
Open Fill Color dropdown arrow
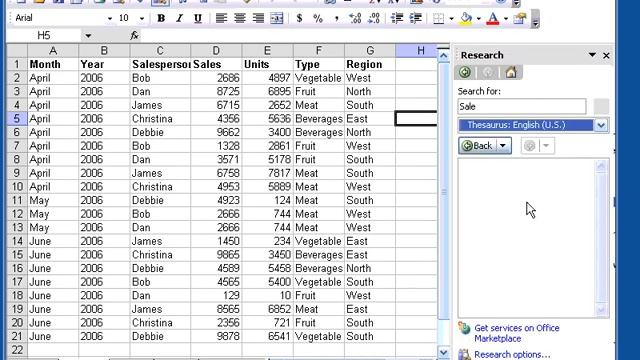pos(478,18)
